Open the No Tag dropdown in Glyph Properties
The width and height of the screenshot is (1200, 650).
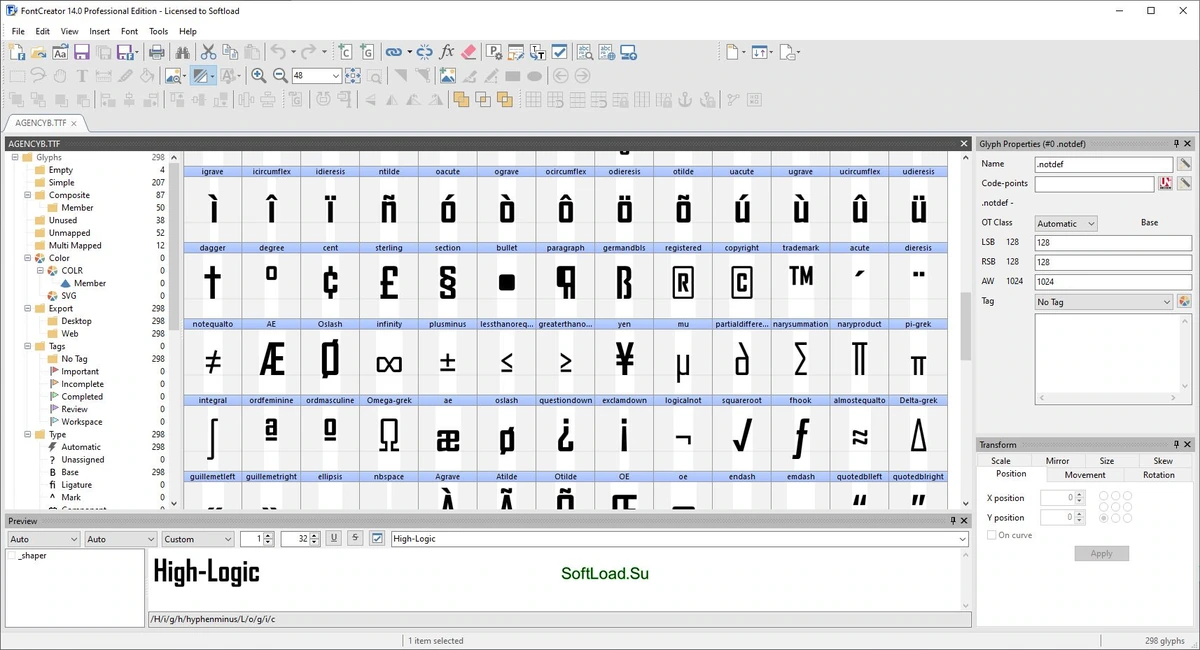(1103, 301)
